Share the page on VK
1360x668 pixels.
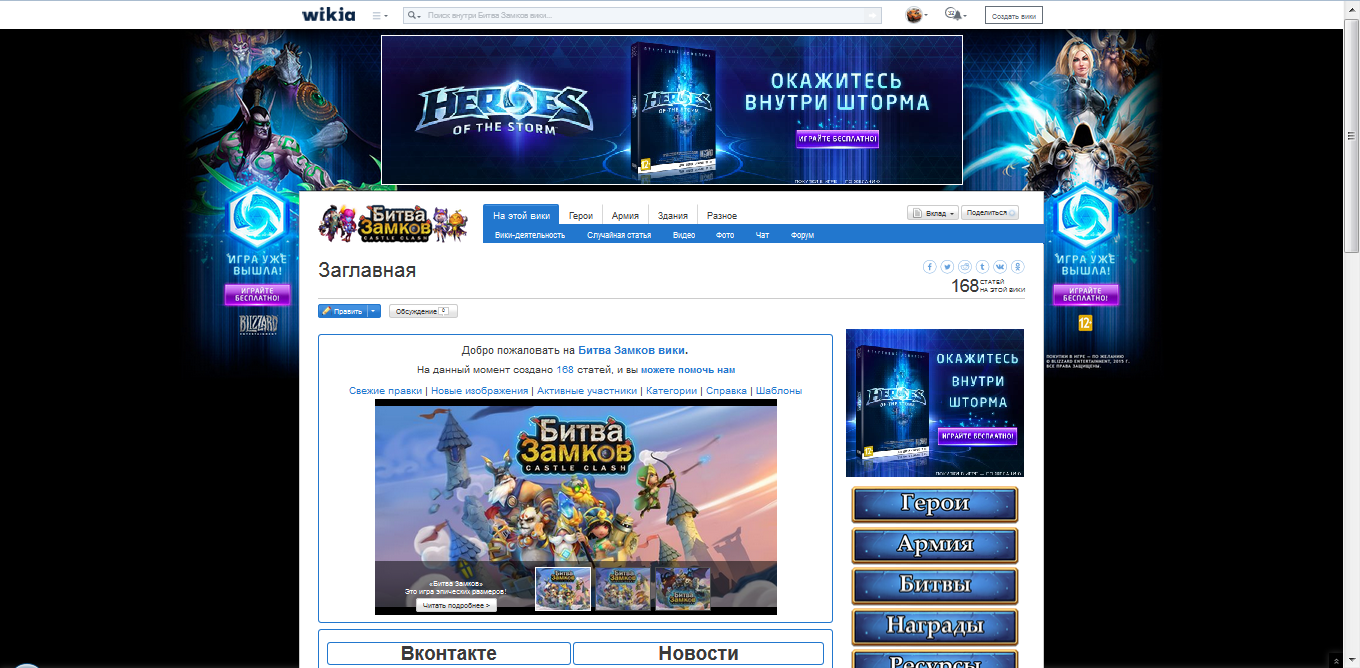[x=1000, y=267]
